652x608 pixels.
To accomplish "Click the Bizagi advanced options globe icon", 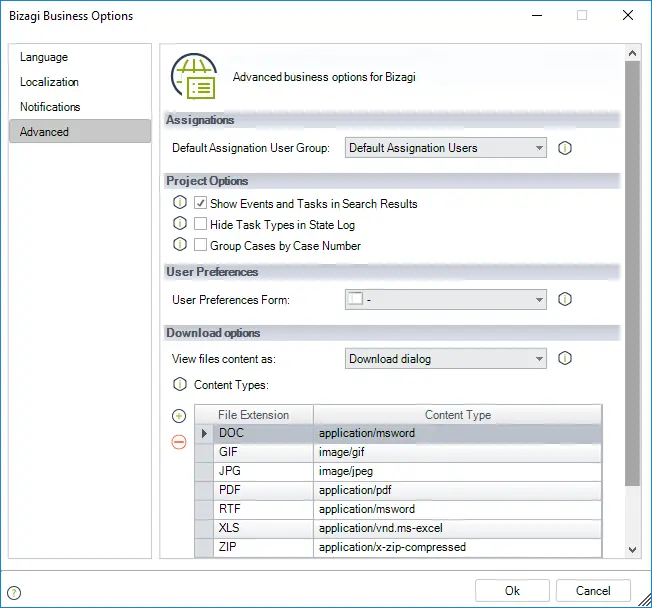I will [194, 76].
